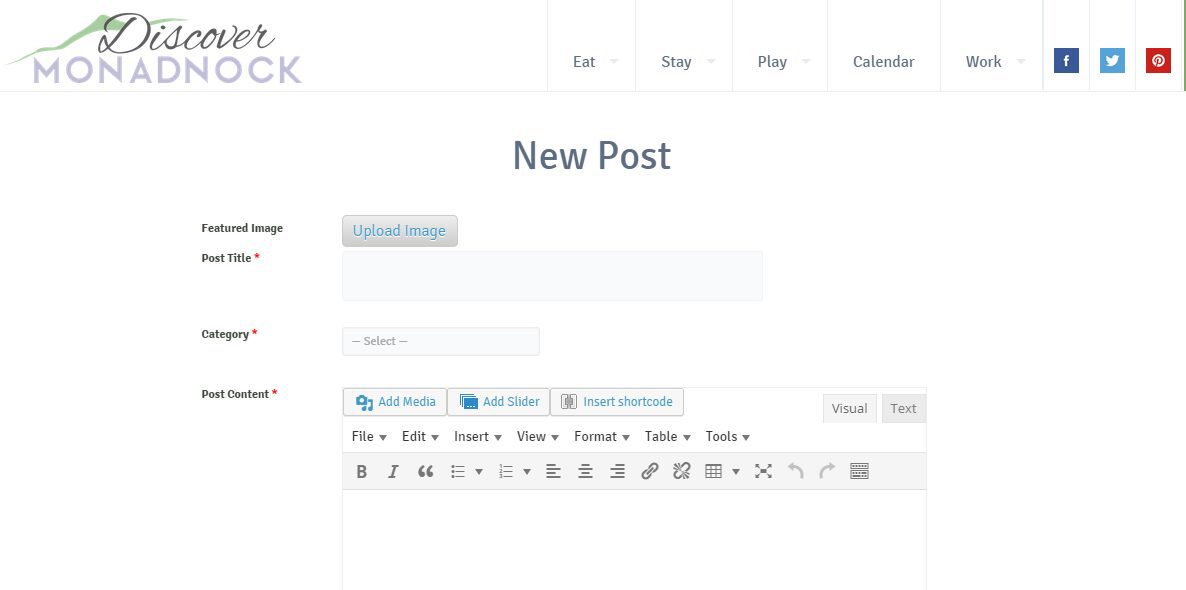Align text right

[617, 471]
